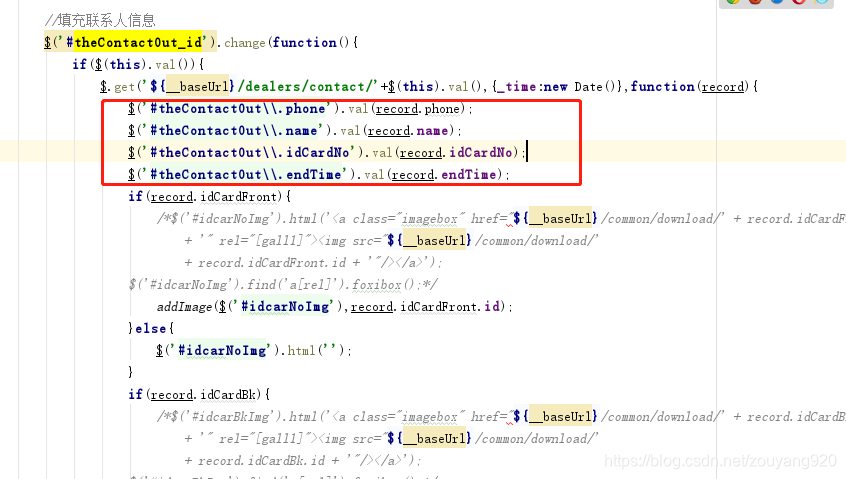Screen dimensions: 846x479
Task: Click the 'if(record.idCardFront){' line
Action: (x=209, y=197)
